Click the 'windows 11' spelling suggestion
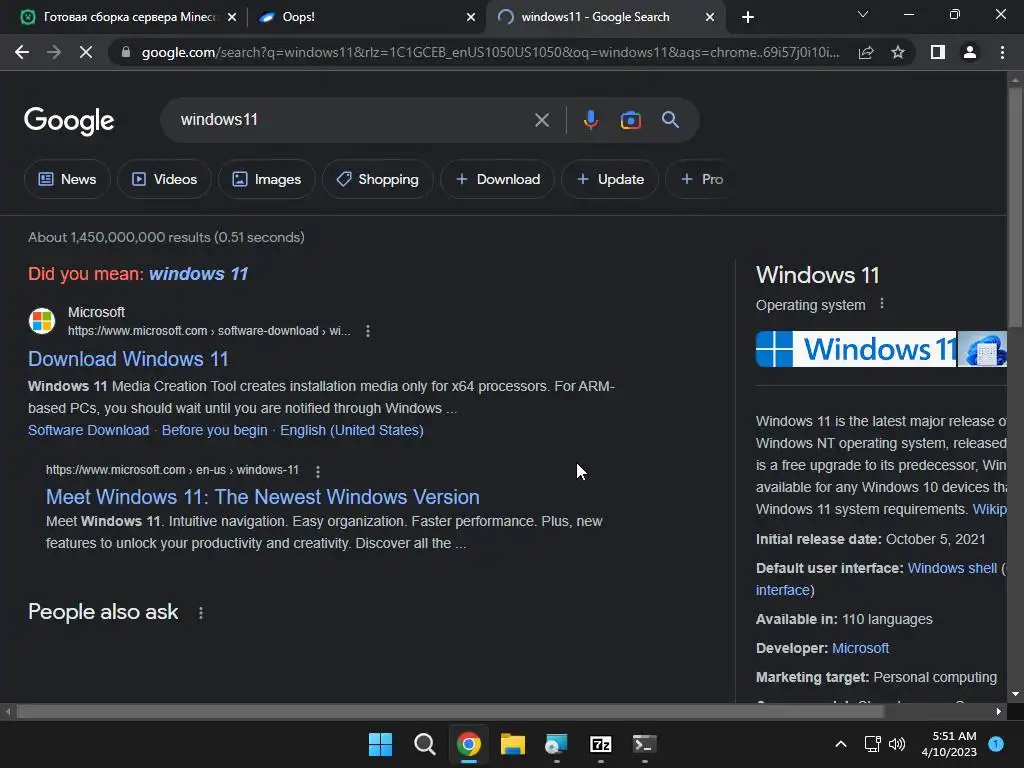 pyautogui.click(x=199, y=274)
